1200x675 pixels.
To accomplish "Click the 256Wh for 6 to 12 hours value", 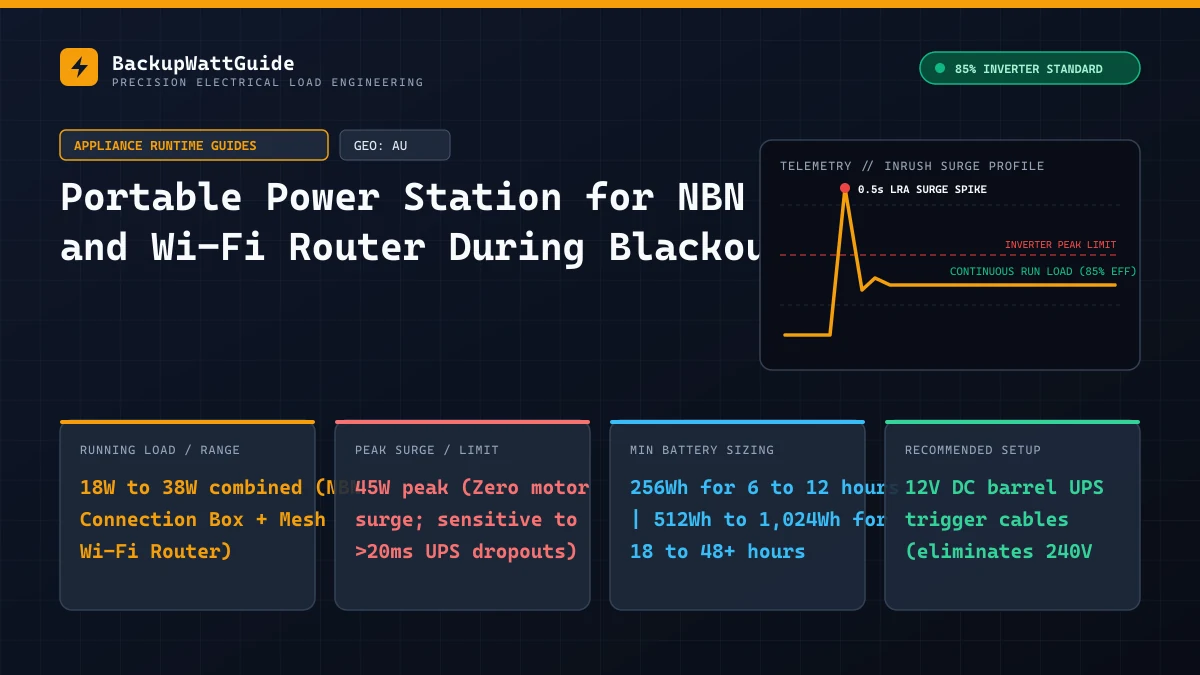I will 764,487.
